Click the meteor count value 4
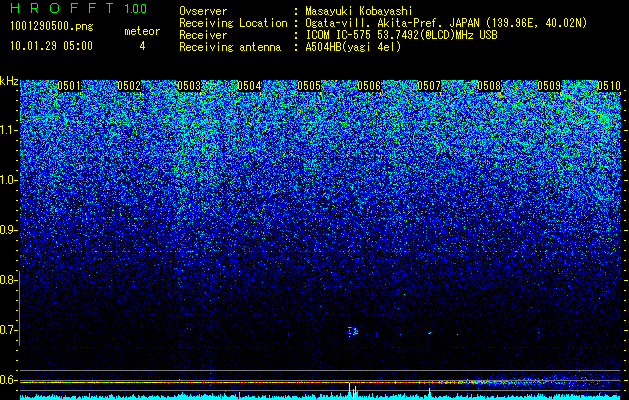The image size is (629, 400). [142, 46]
